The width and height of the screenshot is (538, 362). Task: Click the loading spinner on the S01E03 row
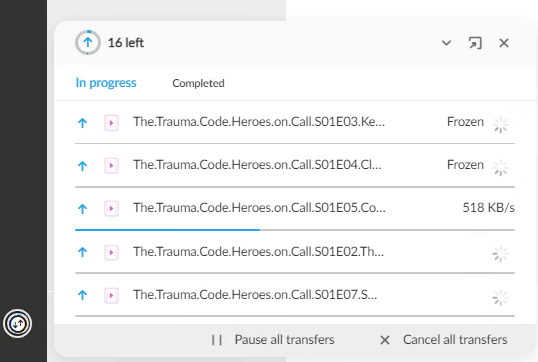(x=501, y=124)
